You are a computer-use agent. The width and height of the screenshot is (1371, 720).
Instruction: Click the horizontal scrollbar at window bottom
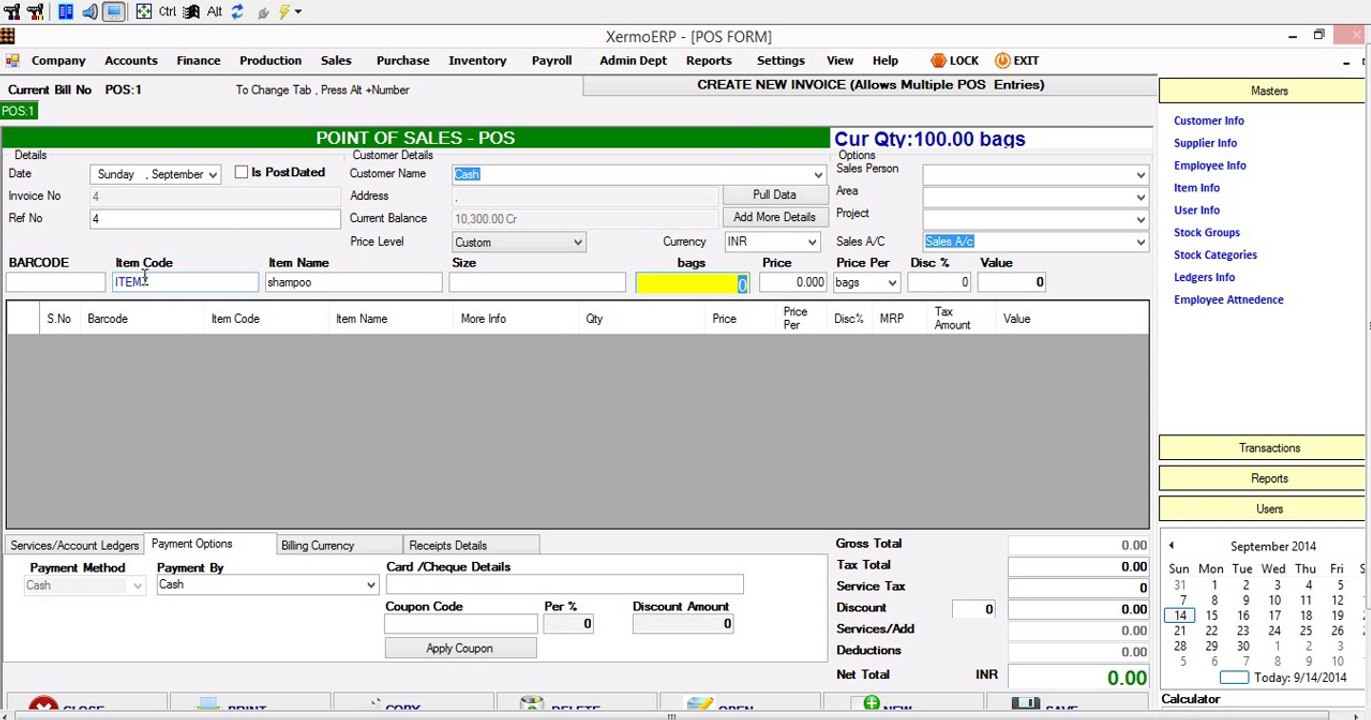point(670,716)
